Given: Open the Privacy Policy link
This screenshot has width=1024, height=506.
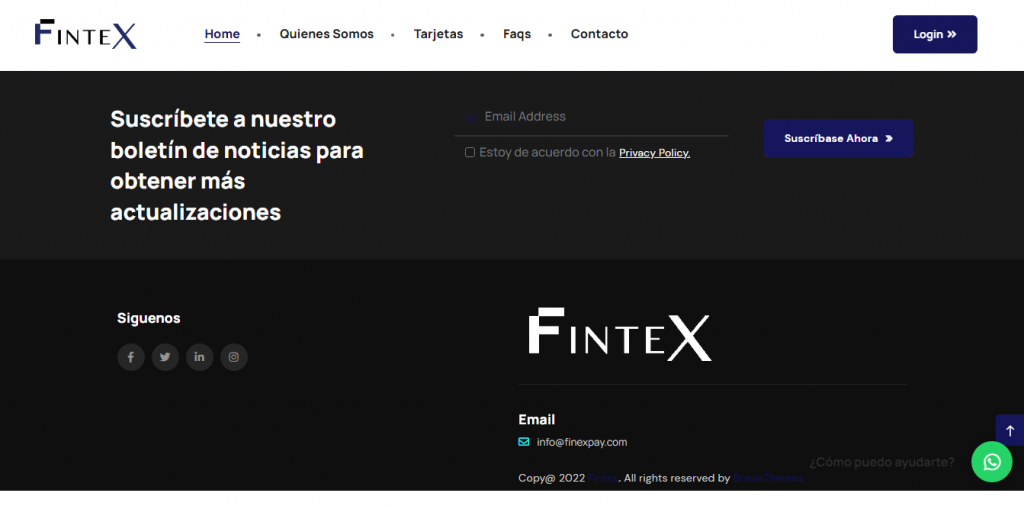Looking at the screenshot, I should (654, 153).
